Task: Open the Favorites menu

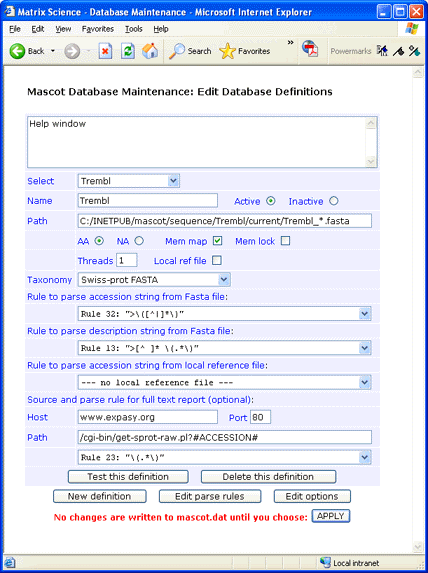Action: pyautogui.click(x=98, y=29)
